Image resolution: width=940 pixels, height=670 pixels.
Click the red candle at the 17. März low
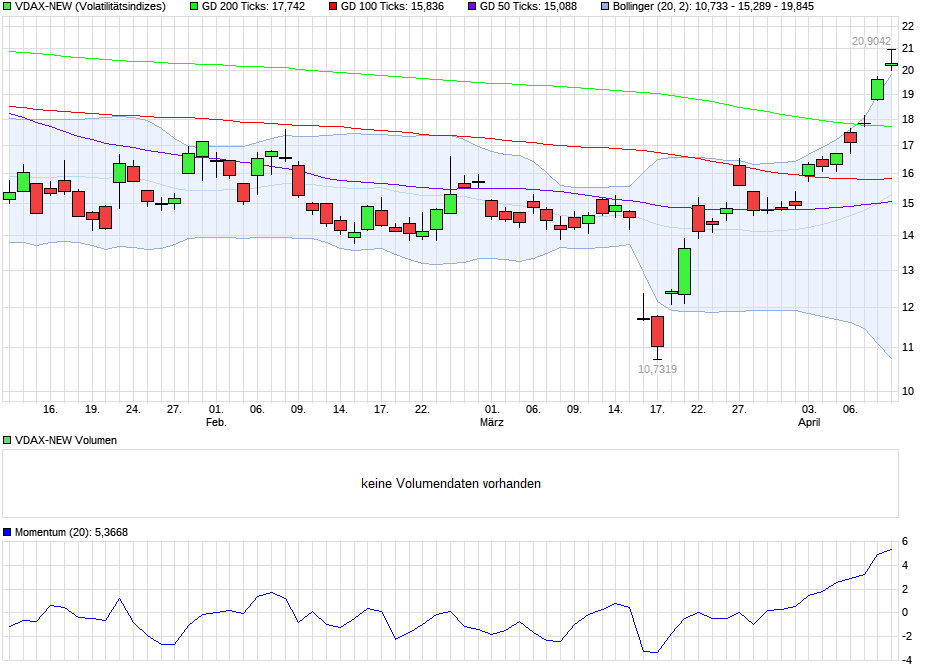coord(657,331)
